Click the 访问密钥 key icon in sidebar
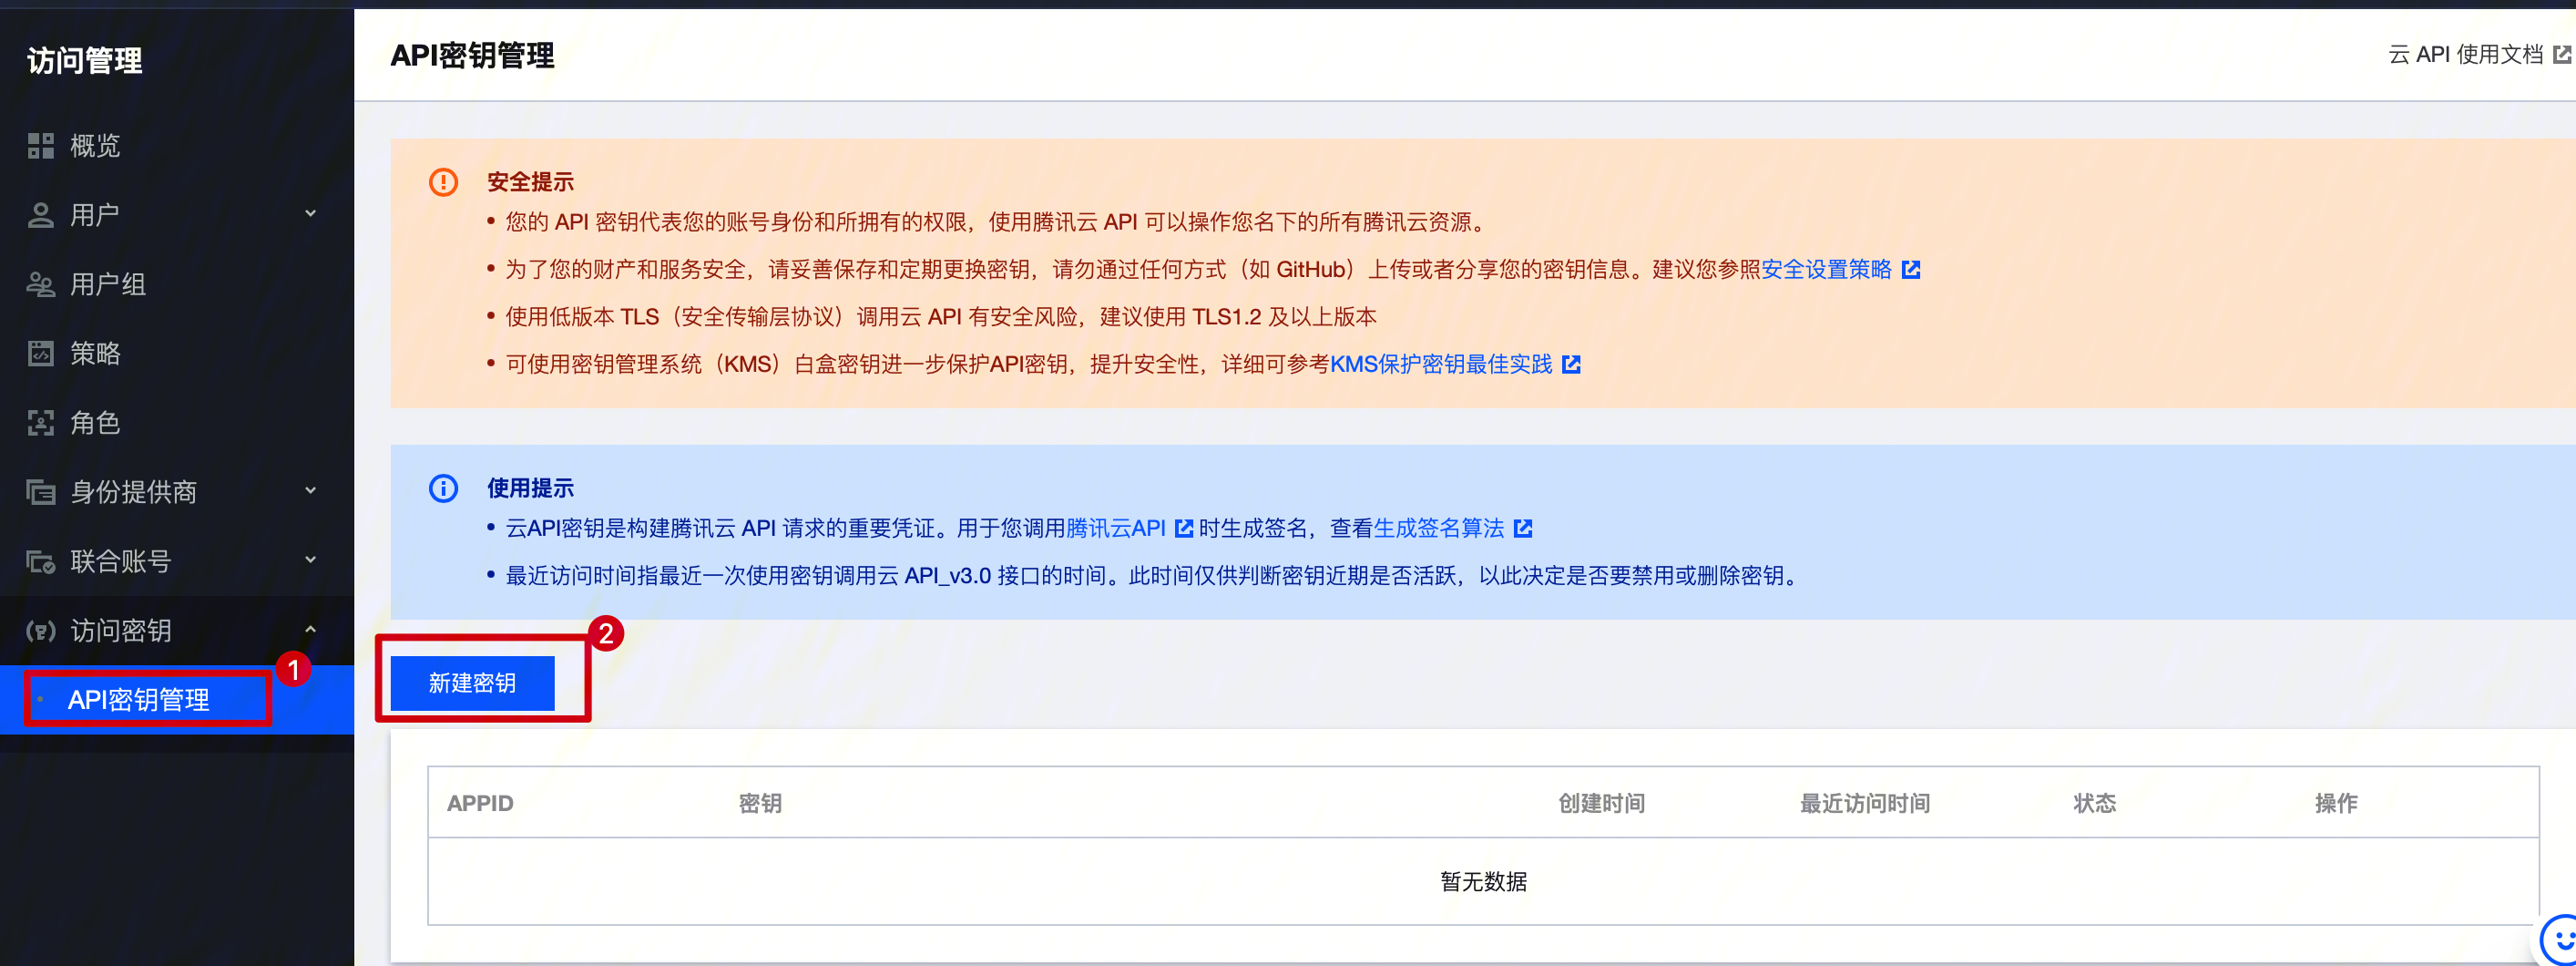The height and width of the screenshot is (966, 2576). coord(41,631)
